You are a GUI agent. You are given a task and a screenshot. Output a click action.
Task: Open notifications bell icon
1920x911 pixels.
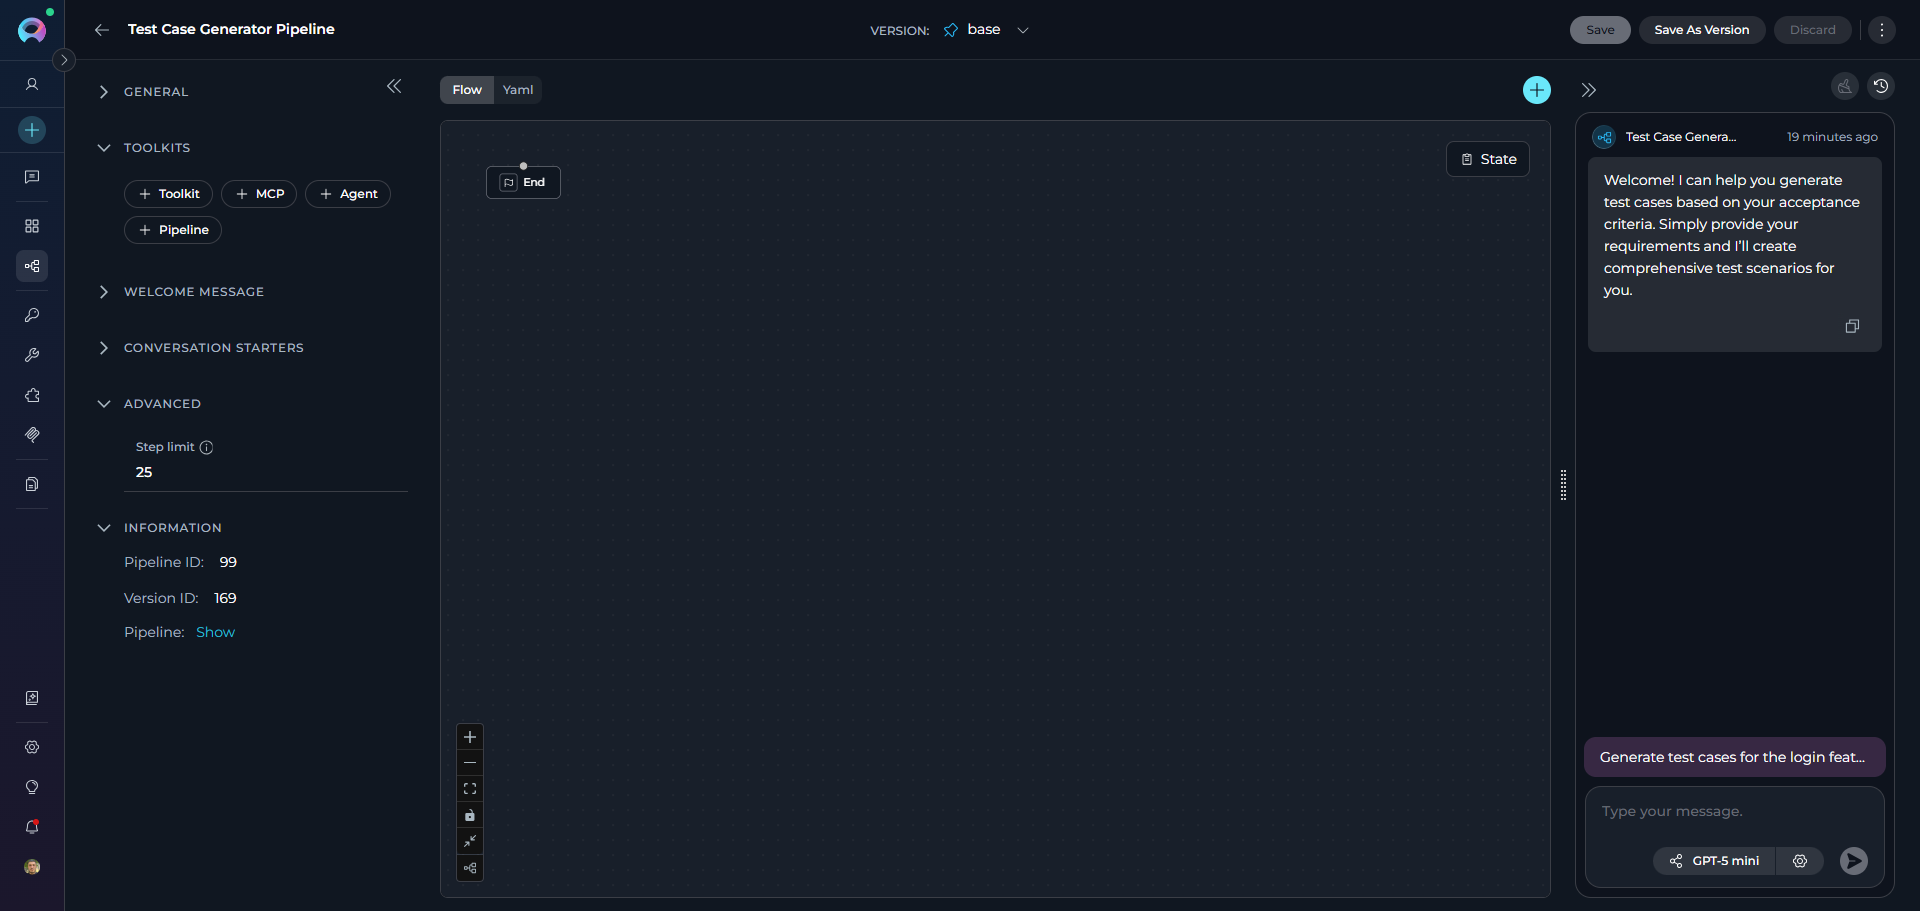[x=32, y=827]
